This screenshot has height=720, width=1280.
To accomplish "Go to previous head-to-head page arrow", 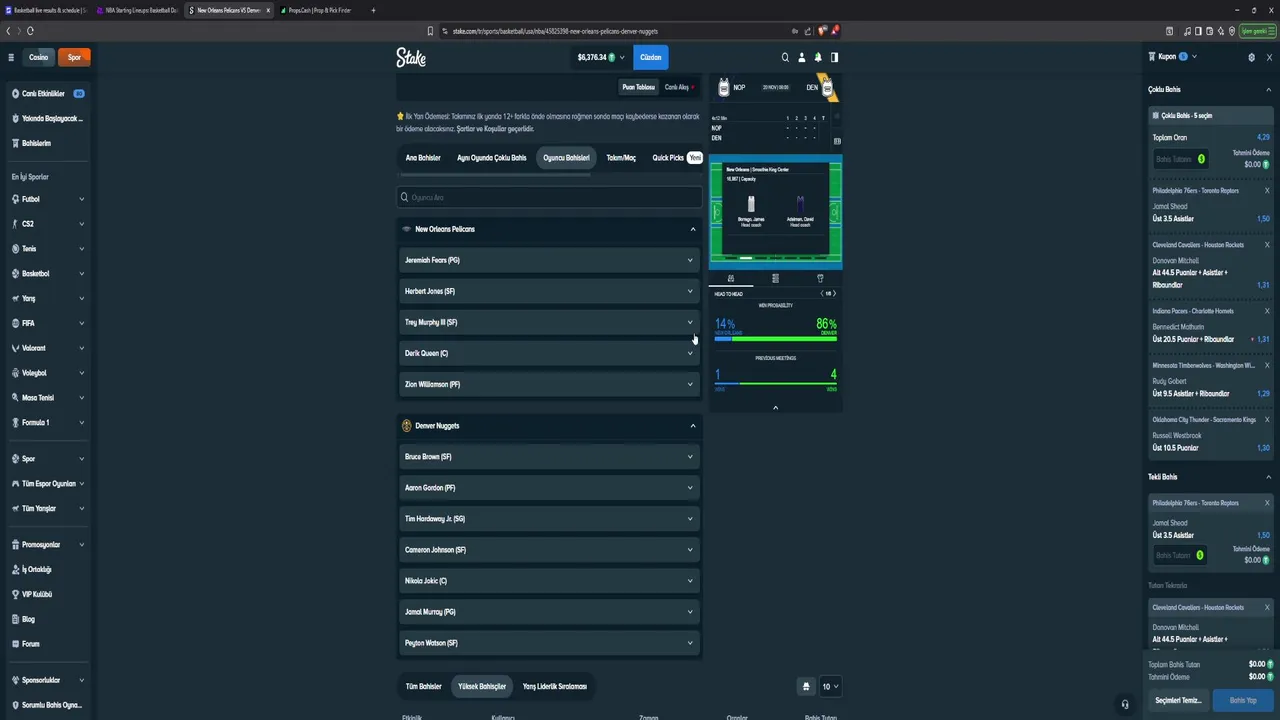I will point(822,293).
